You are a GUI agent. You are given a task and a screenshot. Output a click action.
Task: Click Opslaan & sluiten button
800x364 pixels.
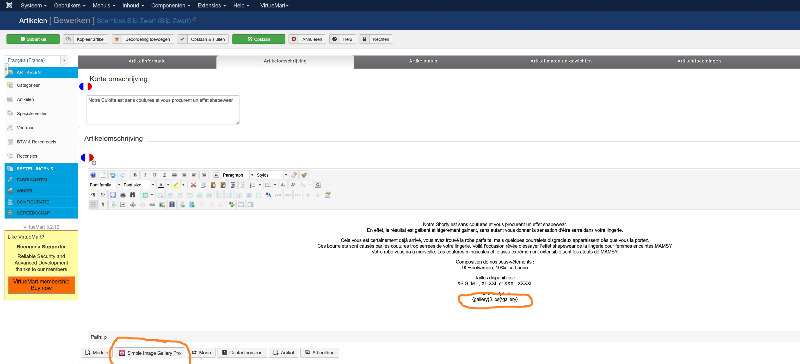203,39
